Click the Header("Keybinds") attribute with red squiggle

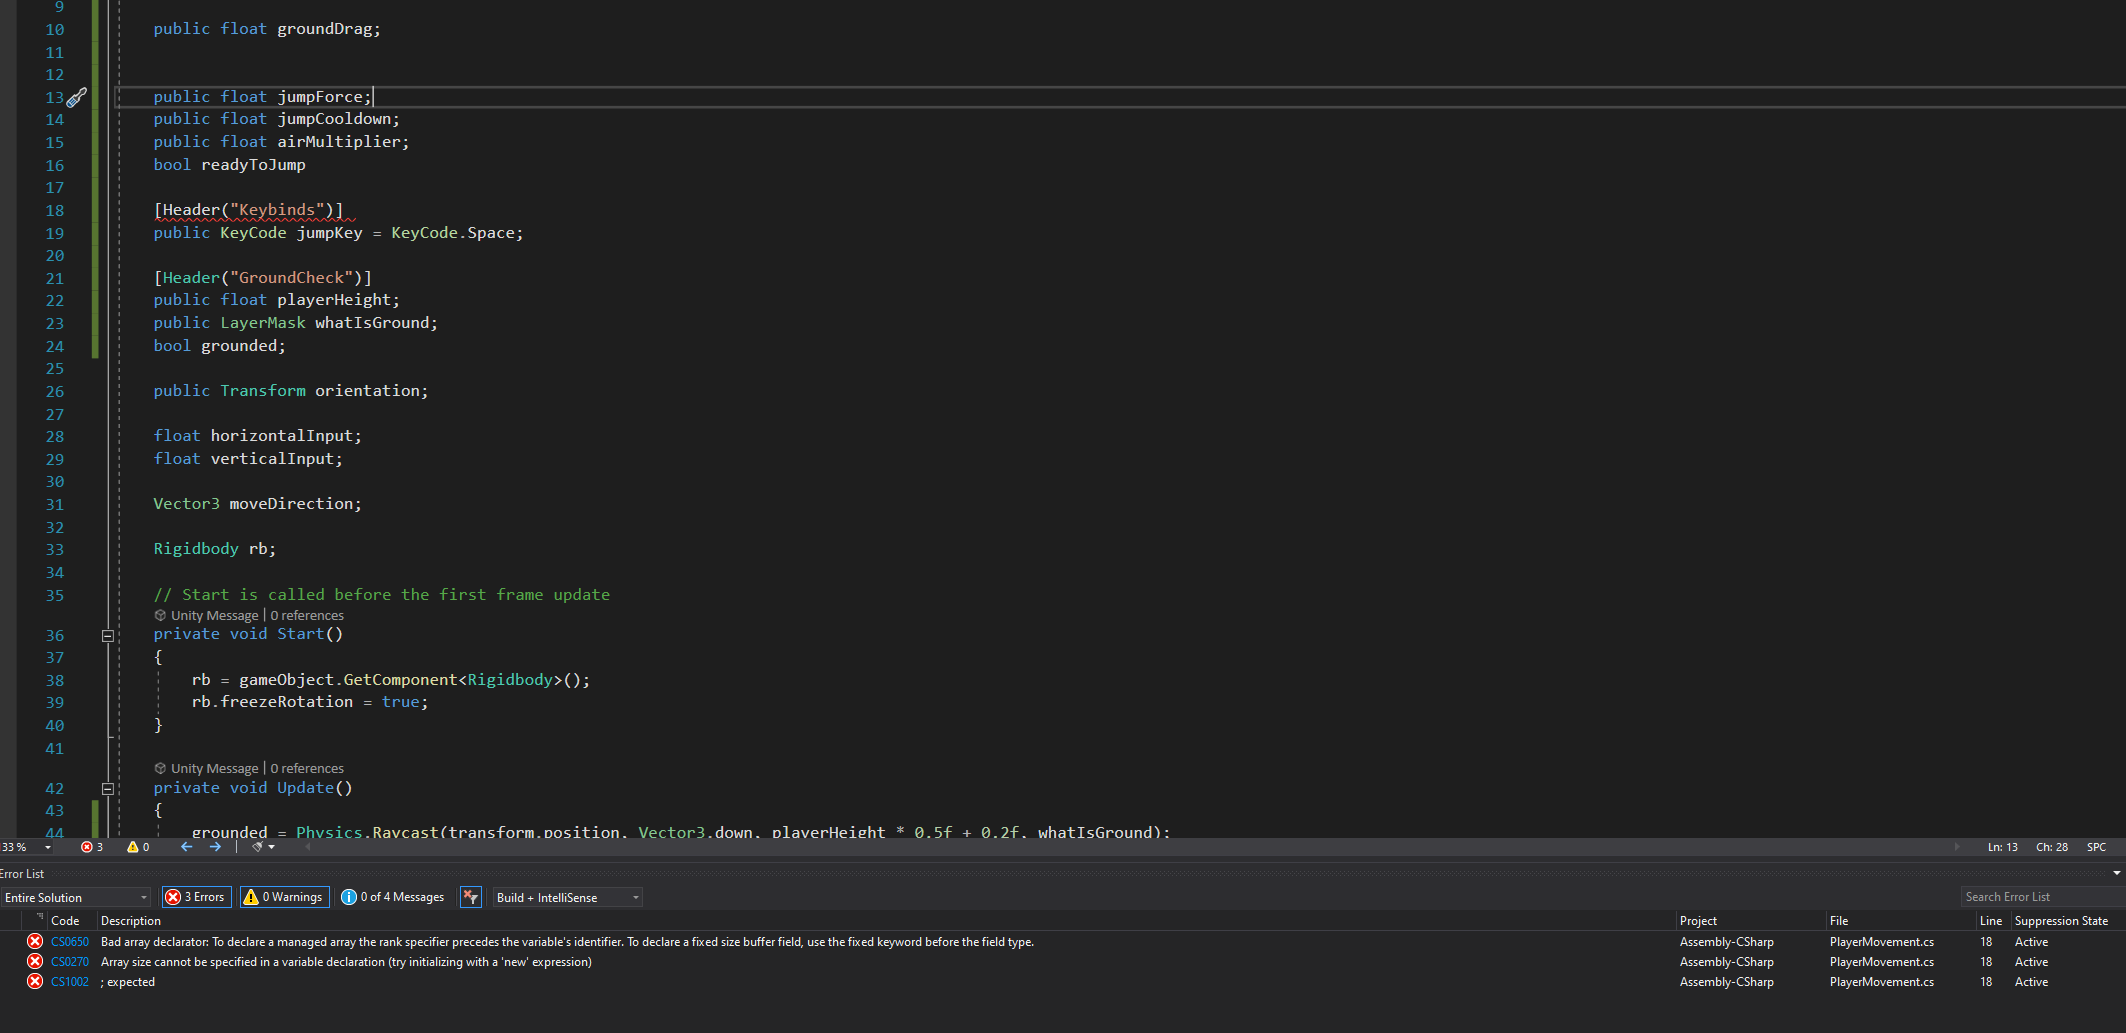[249, 210]
